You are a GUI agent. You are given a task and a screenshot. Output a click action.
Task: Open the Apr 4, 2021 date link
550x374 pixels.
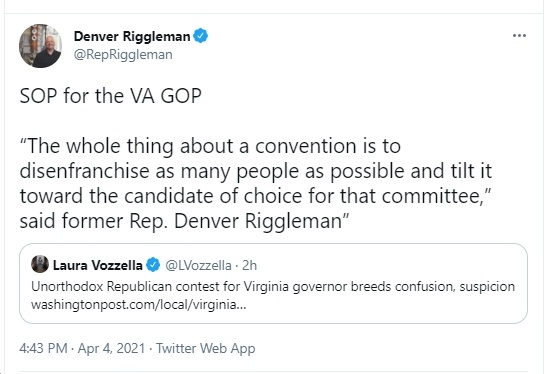point(111,348)
